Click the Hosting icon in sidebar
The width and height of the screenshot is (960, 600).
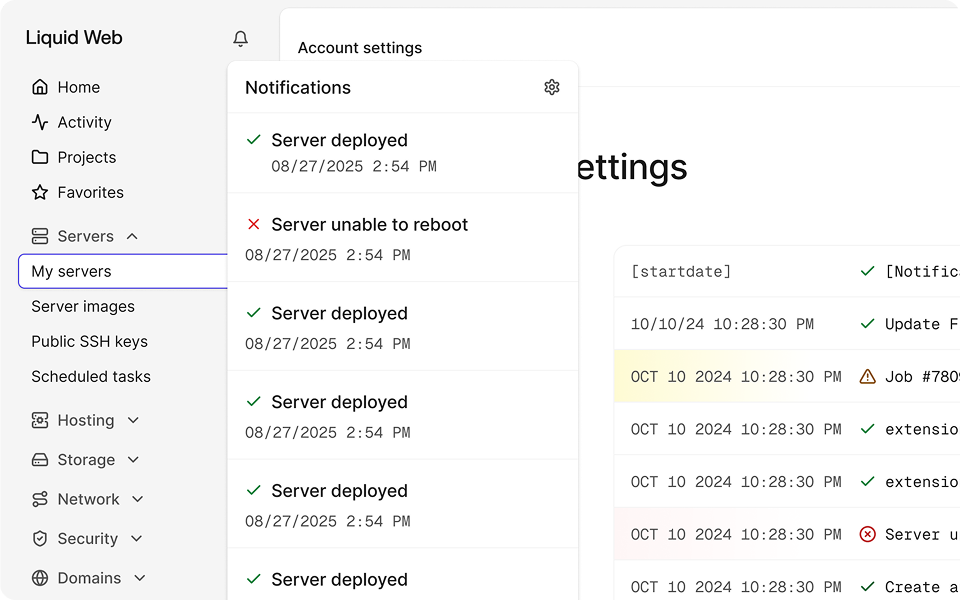(40, 420)
